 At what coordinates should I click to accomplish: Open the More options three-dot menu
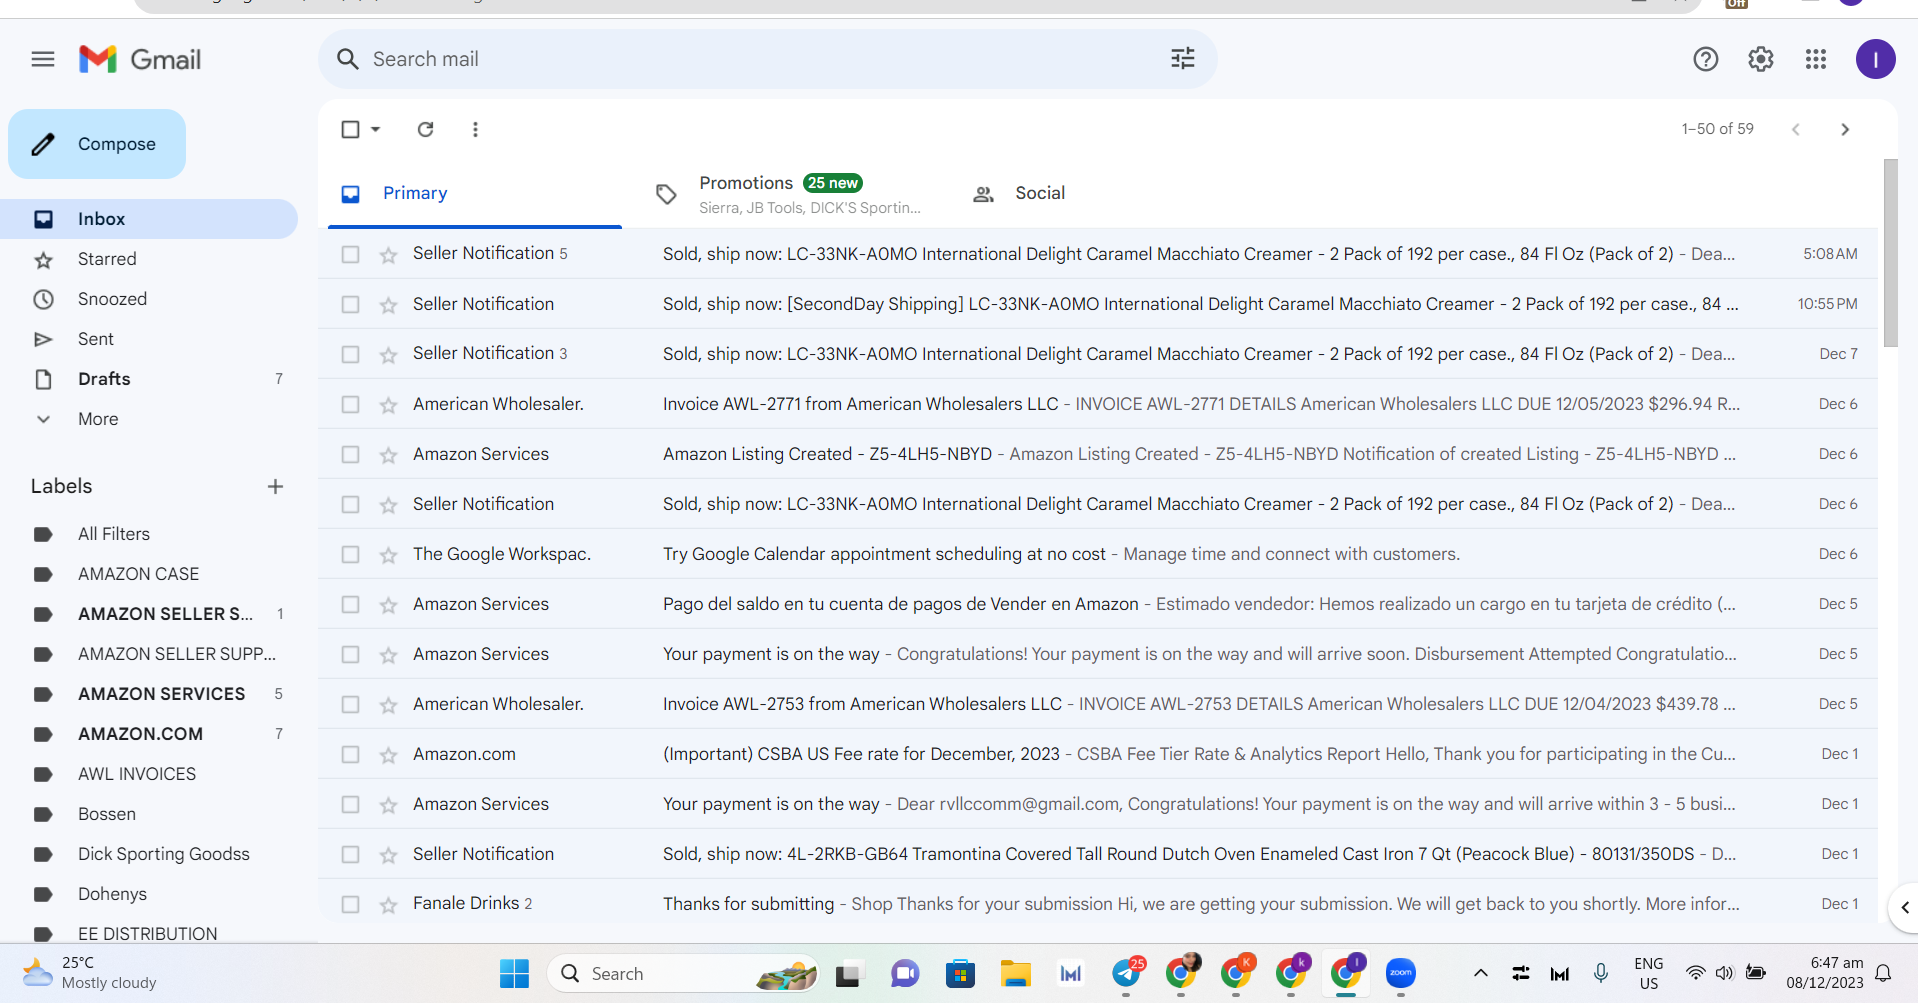click(x=475, y=129)
